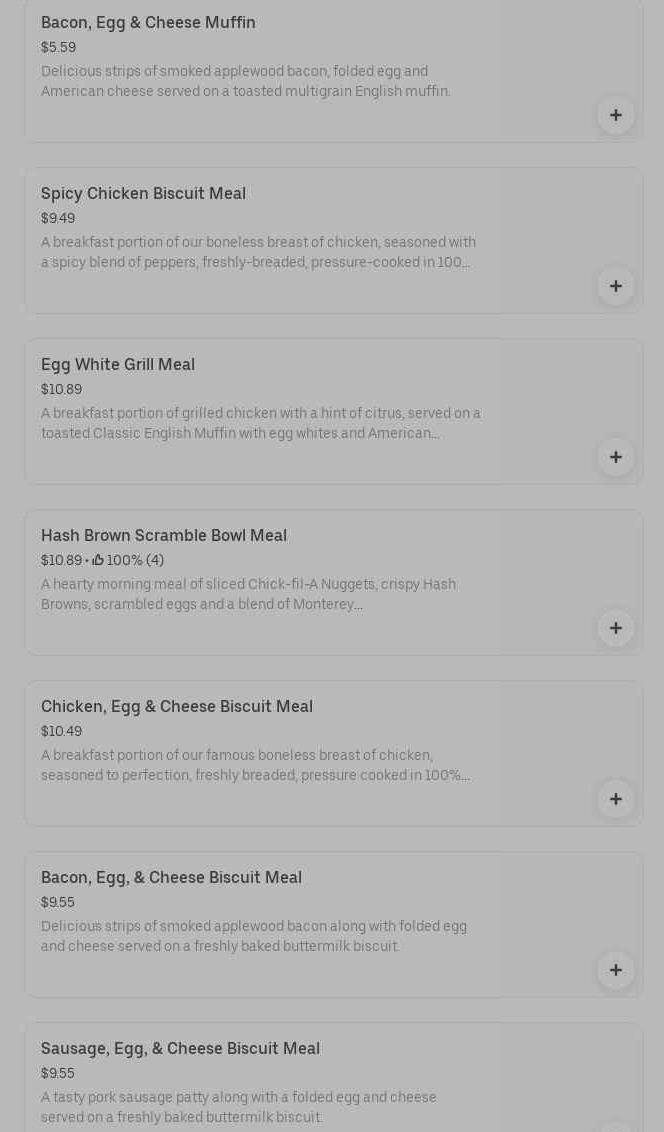
Task: Open Chicken, Egg & Cheese Biscuit Meal title
Action: [177, 706]
